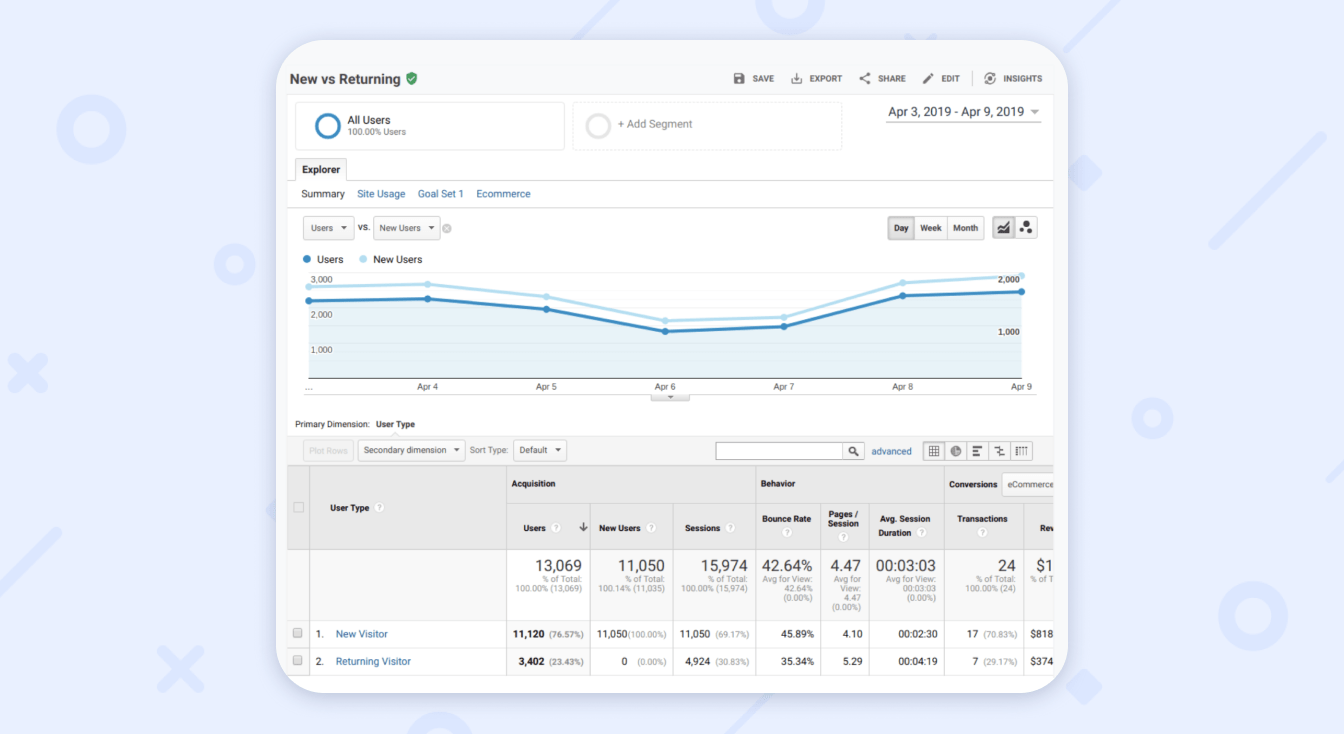Check the Returning Visitor row checkbox

pos(297,661)
